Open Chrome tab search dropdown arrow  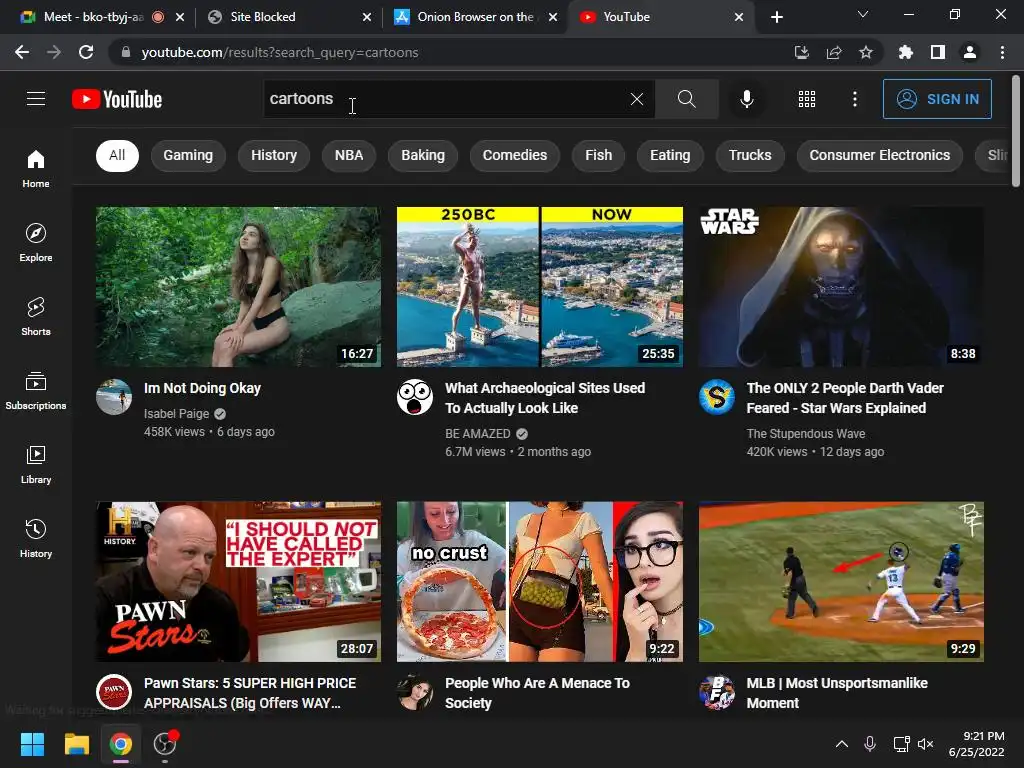click(863, 14)
